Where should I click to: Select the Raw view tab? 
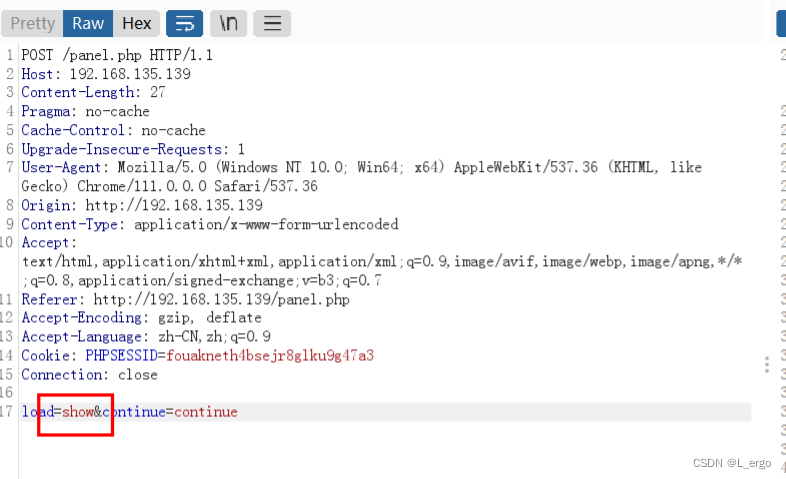[88, 24]
